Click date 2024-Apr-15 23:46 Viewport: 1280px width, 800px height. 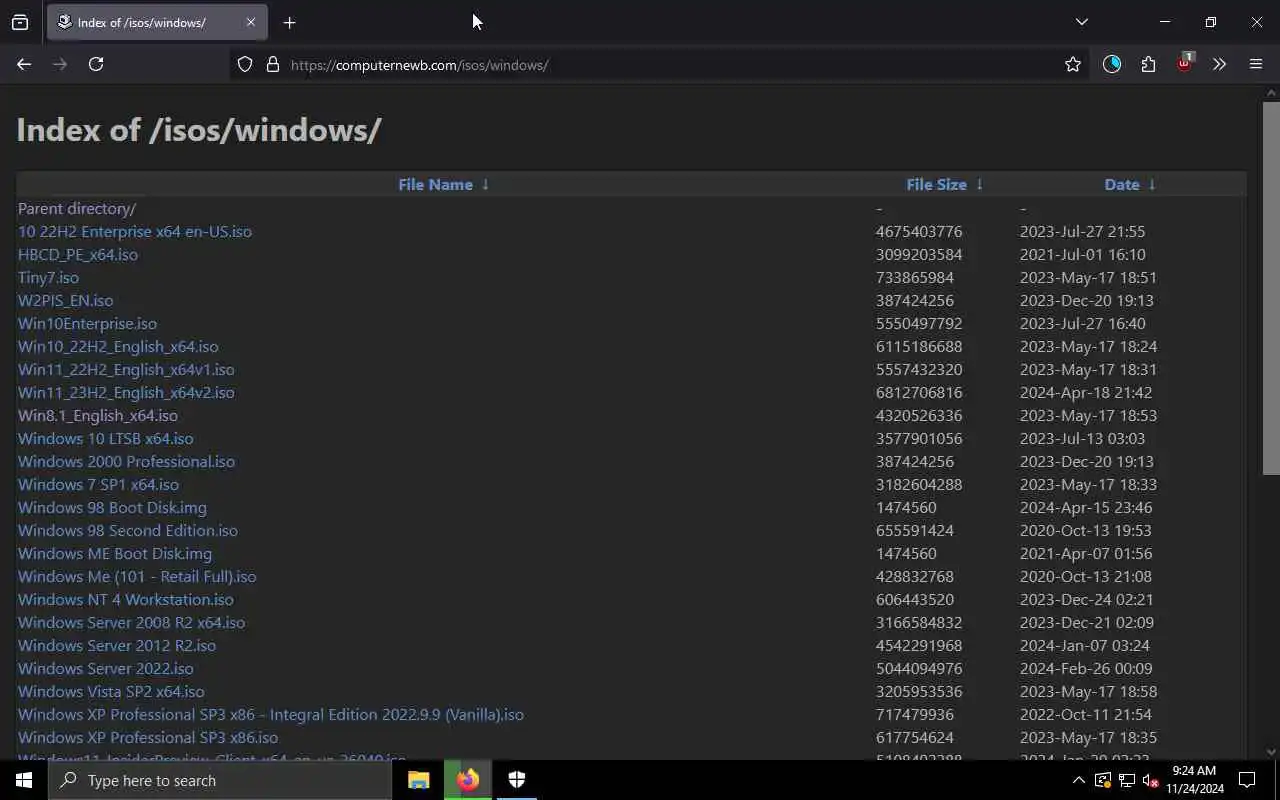click(x=1086, y=507)
